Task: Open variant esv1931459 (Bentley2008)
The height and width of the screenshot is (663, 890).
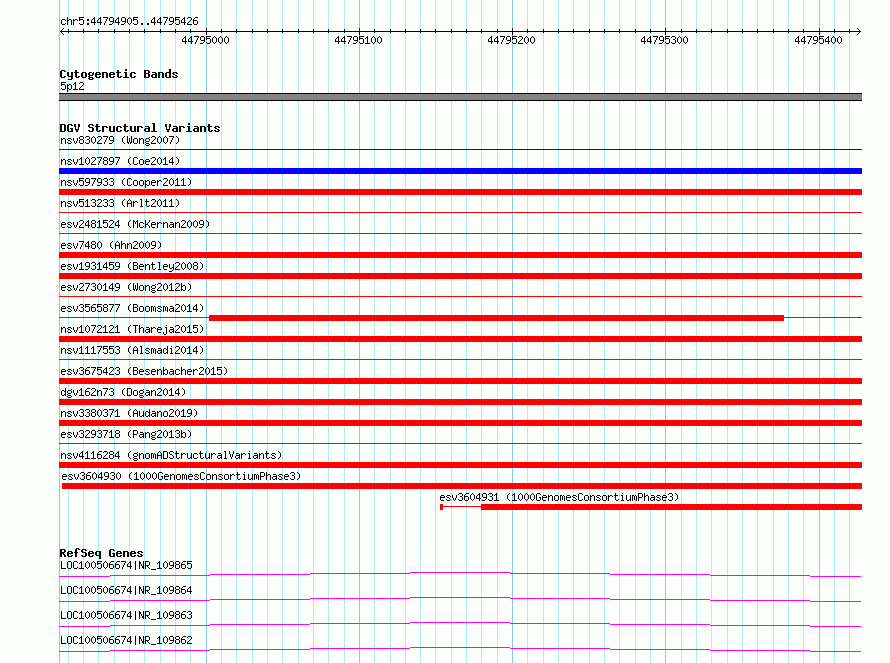Action: click(132, 266)
